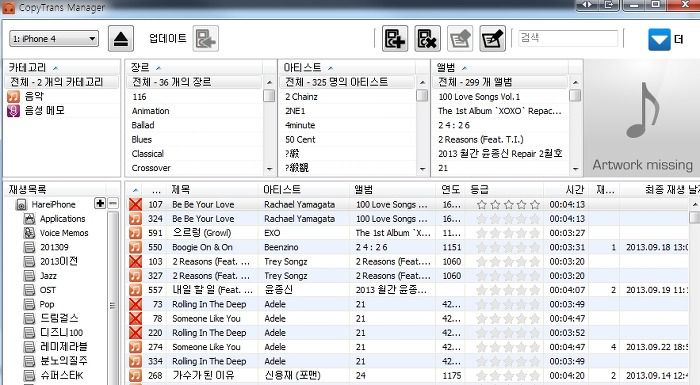Image resolution: width=700 pixels, height=385 pixels.
Task: Set star rating for track 268
Action: pyautogui.click(x=508, y=376)
